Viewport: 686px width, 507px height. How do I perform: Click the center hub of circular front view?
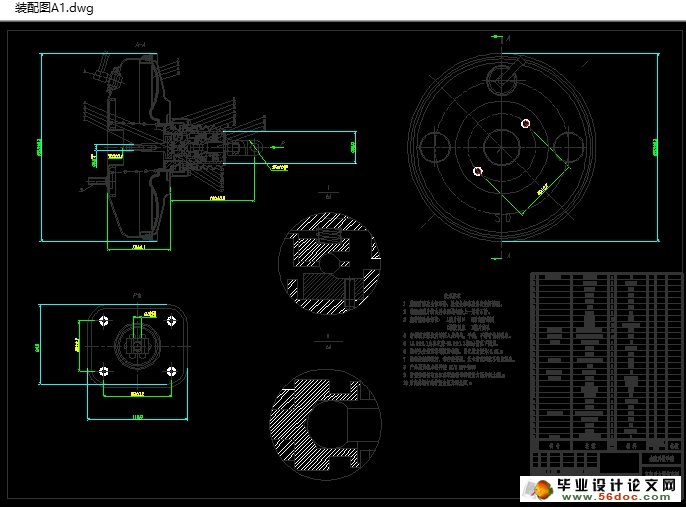click(501, 147)
